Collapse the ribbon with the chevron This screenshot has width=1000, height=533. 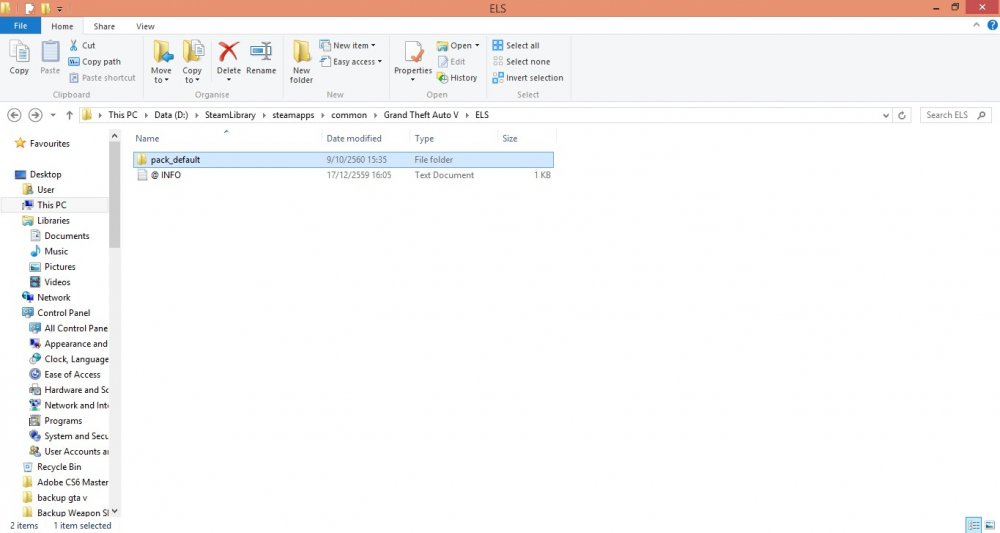click(976, 26)
